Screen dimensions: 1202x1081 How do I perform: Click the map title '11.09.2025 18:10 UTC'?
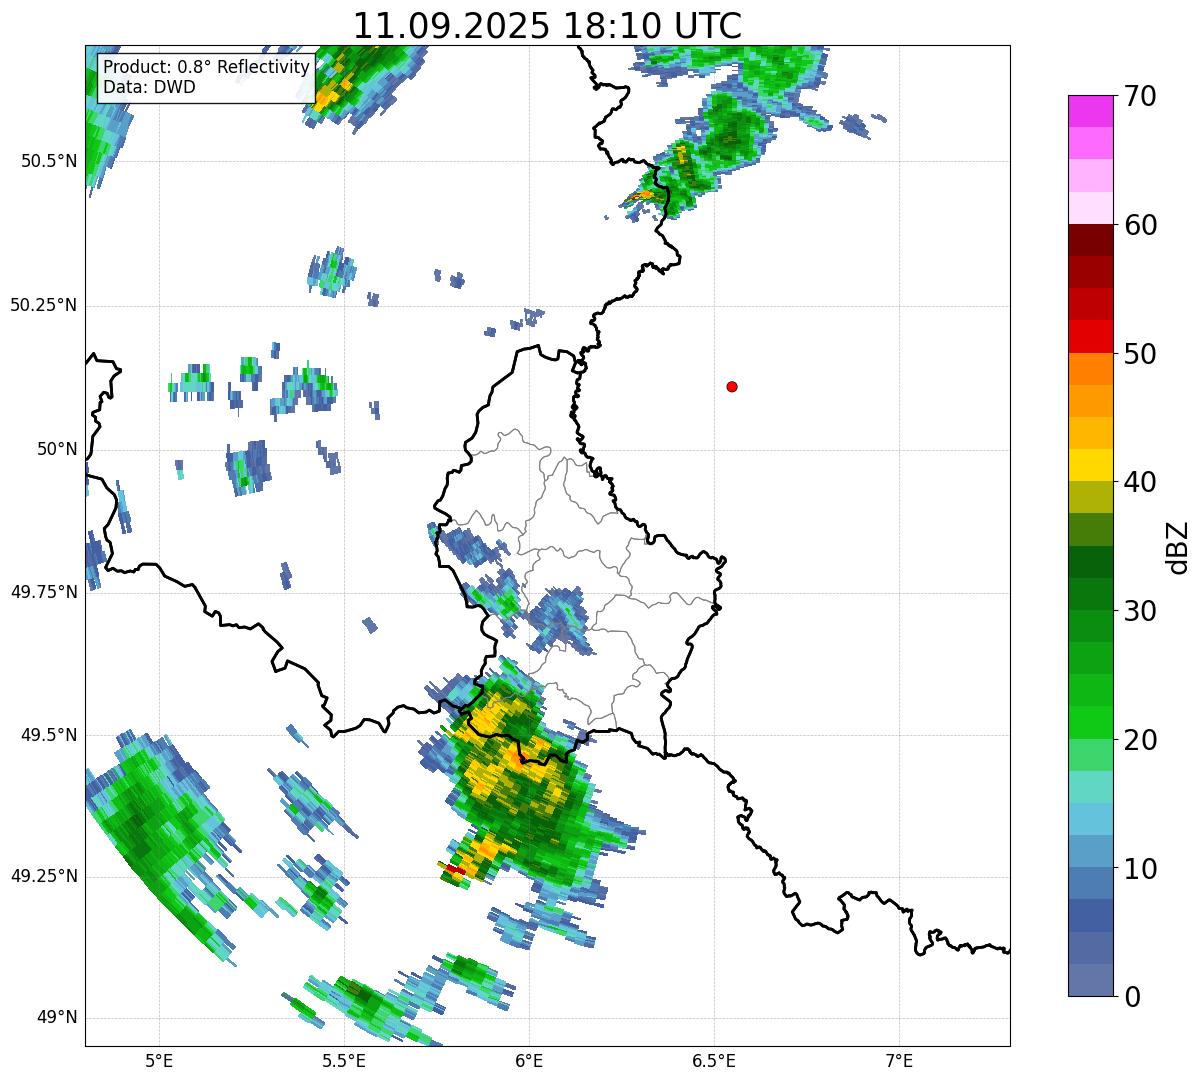point(547,26)
